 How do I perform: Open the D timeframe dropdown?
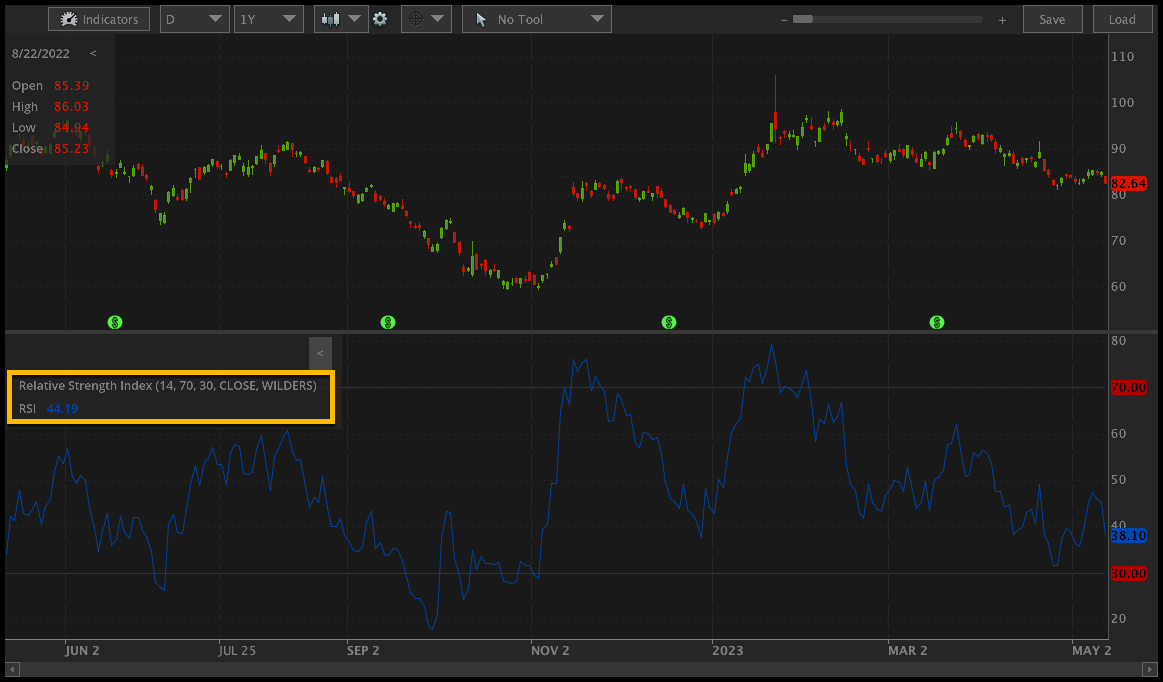(194, 18)
